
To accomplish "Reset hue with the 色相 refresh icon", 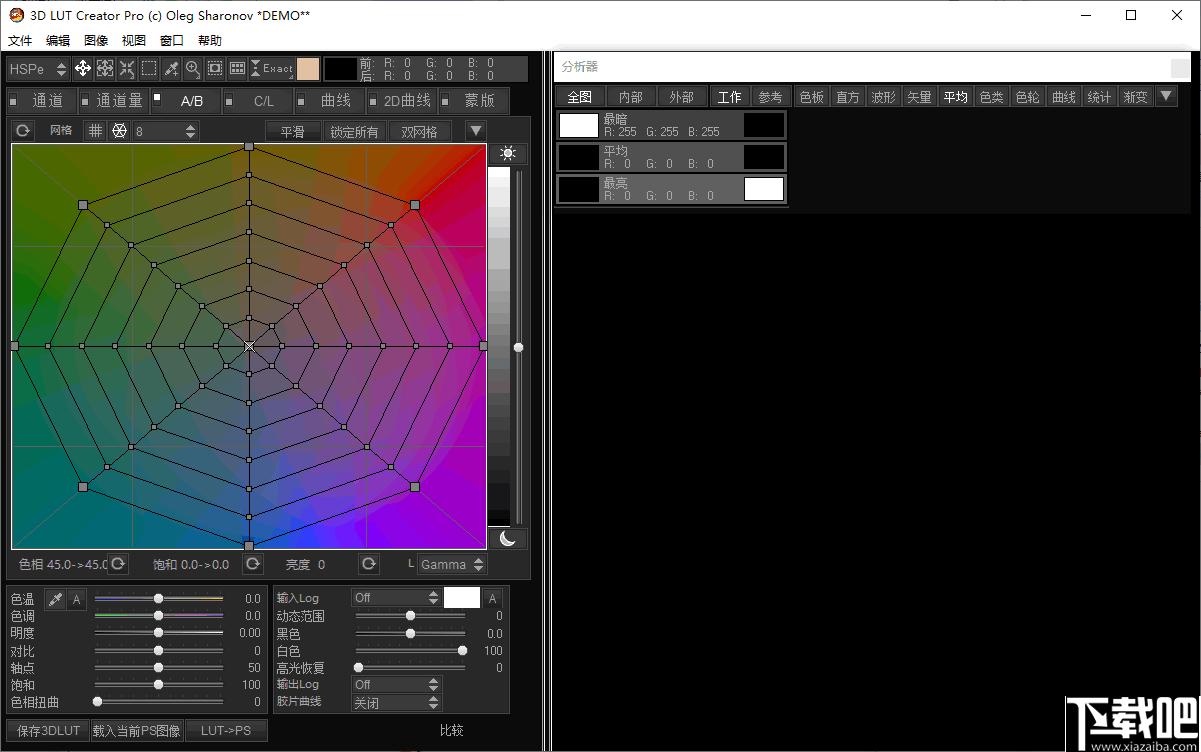I will pyautogui.click(x=118, y=564).
